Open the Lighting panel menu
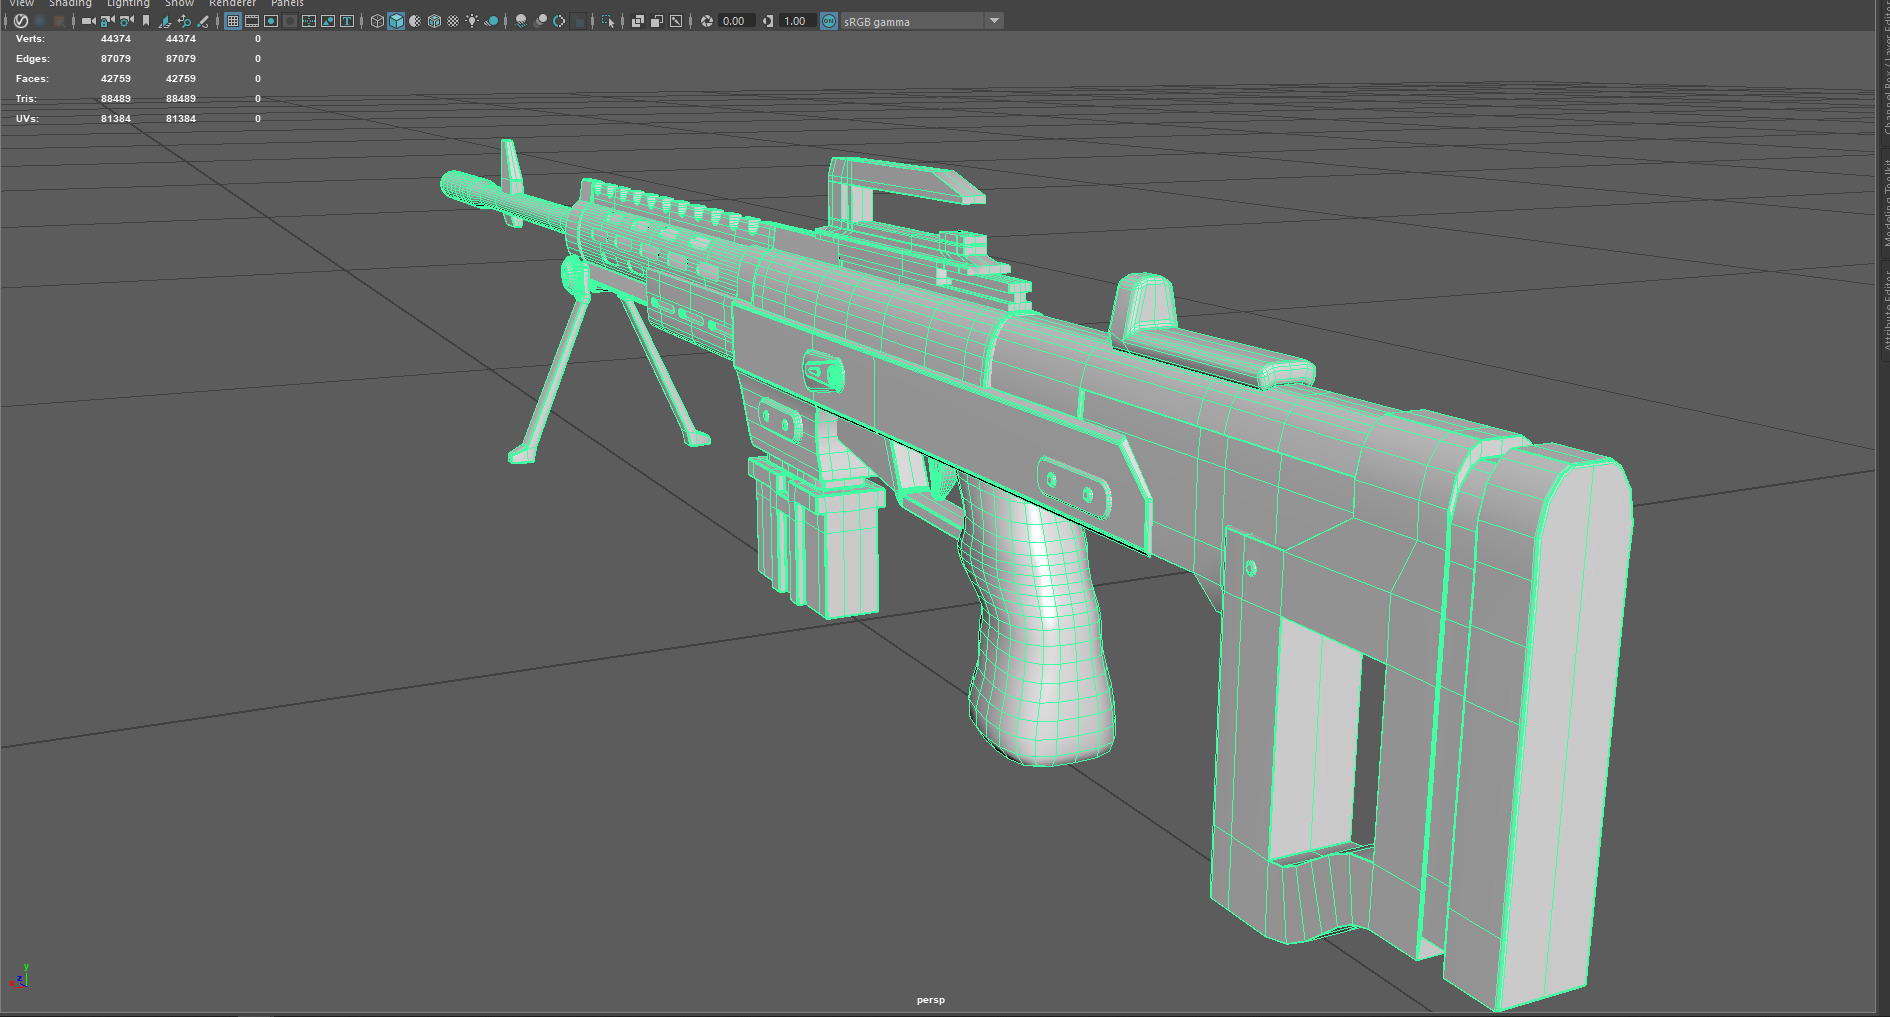The height and width of the screenshot is (1017, 1890). point(128,4)
